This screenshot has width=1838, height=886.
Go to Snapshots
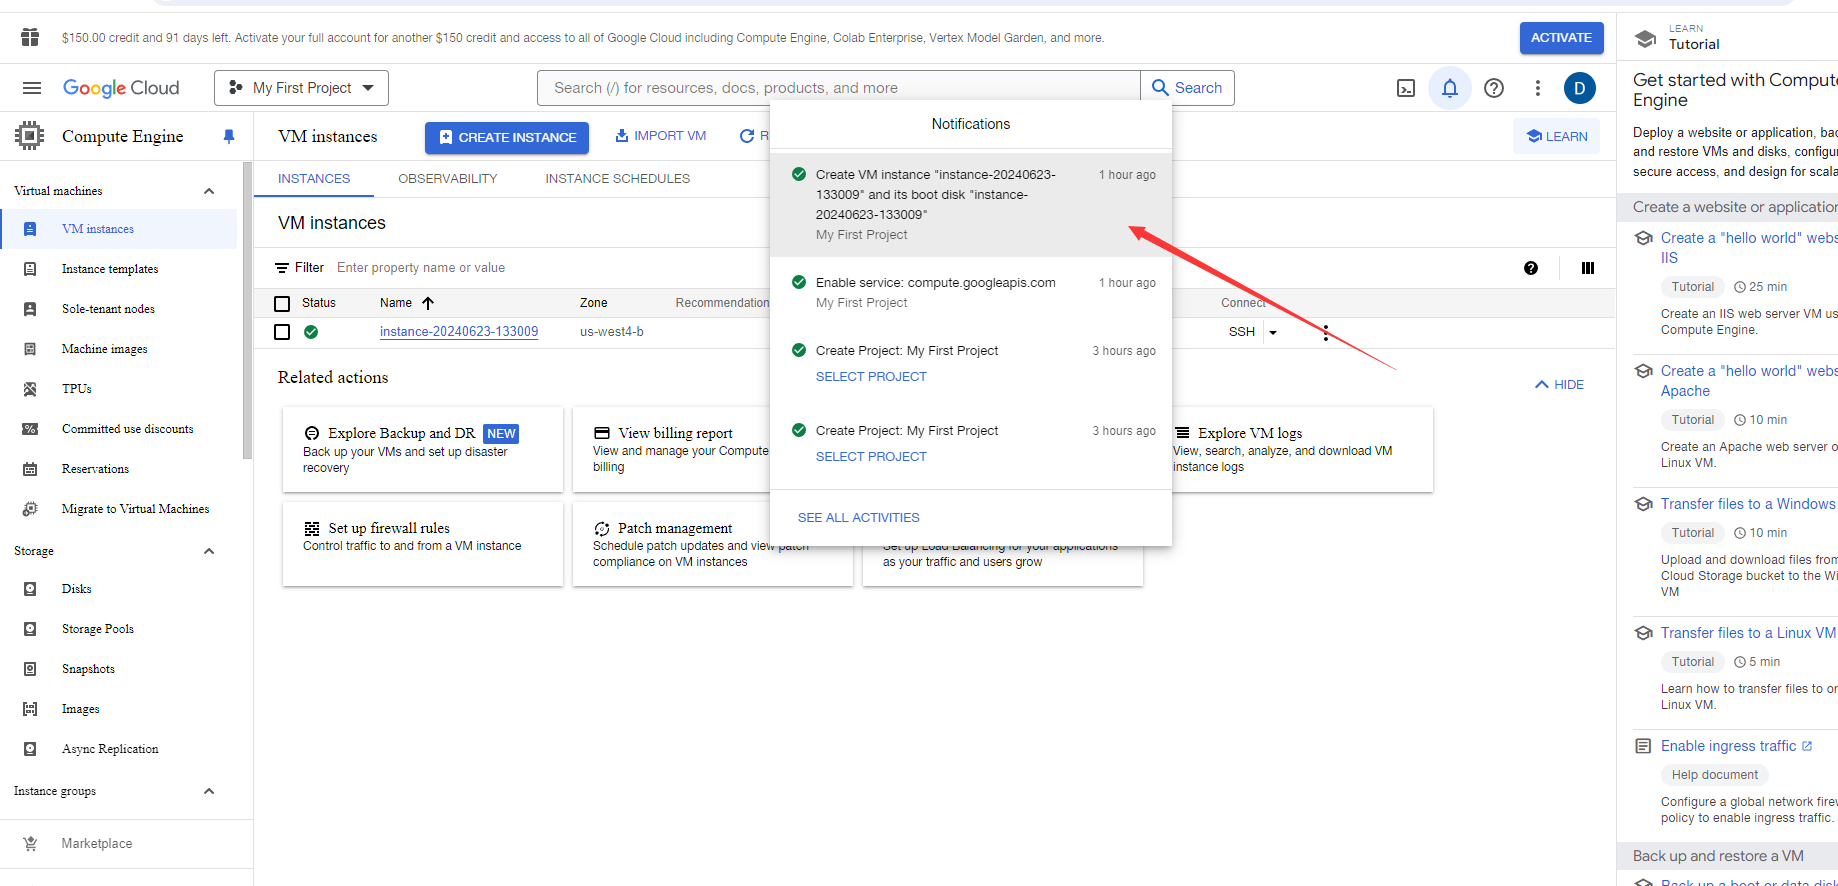pos(88,669)
